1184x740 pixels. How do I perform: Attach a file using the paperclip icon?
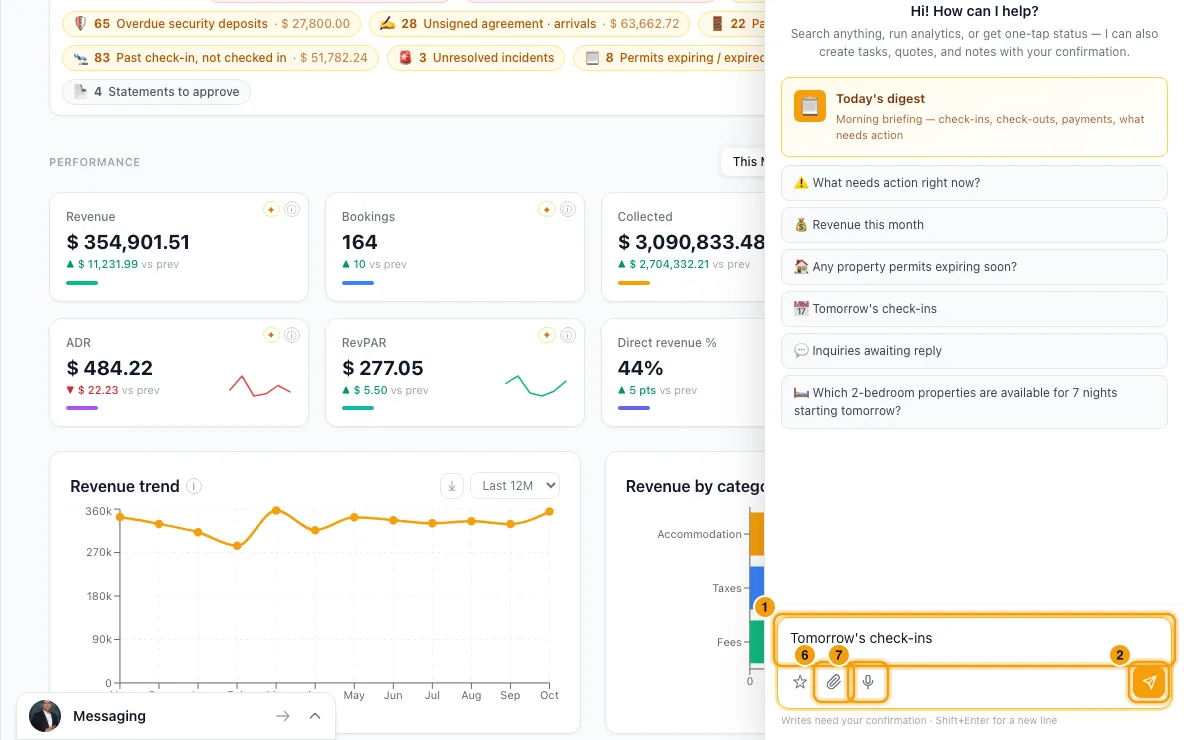click(833, 682)
